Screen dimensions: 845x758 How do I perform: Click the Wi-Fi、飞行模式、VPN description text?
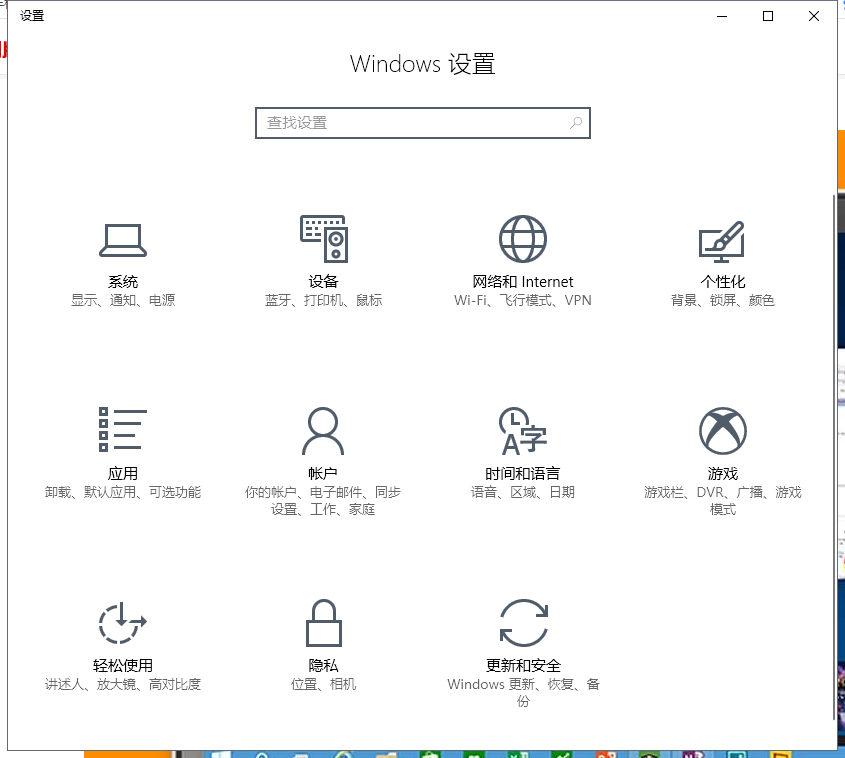click(x=523, y=300)
